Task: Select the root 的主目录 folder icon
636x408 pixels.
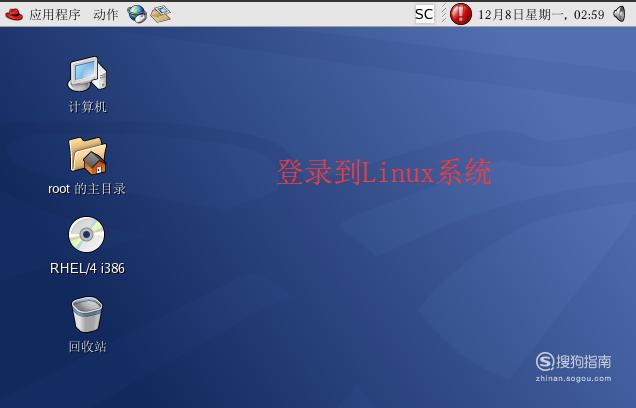Action: (x=88, y=156)
